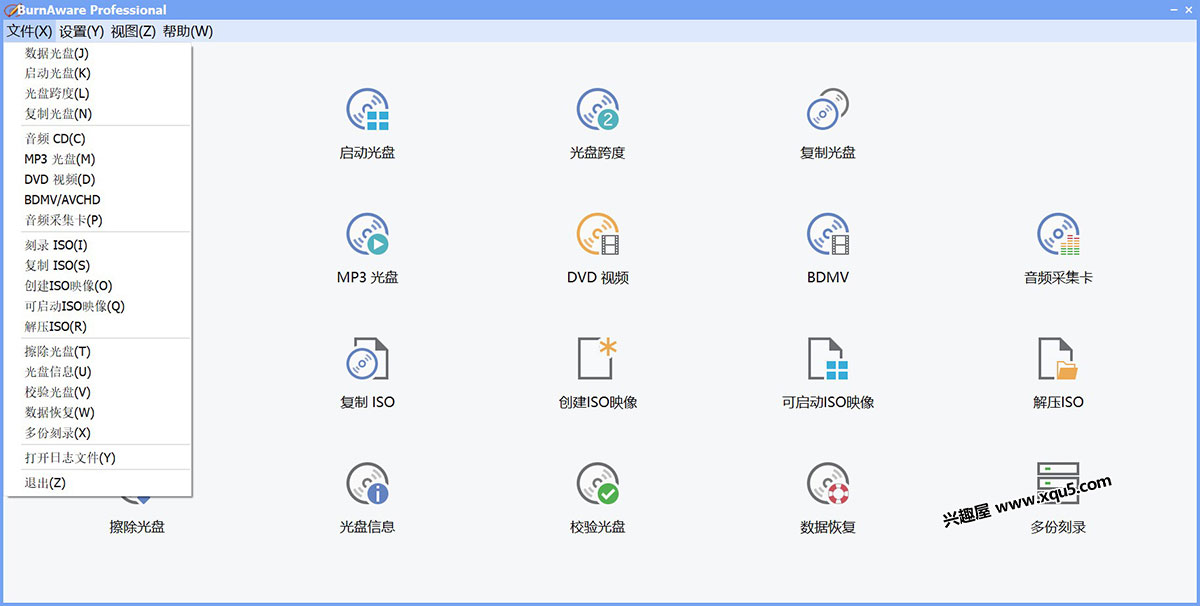Close the open 文件(X) menu in the menu bar
Viewport: 1200px width, 606px height.
[x=29, y=31]
